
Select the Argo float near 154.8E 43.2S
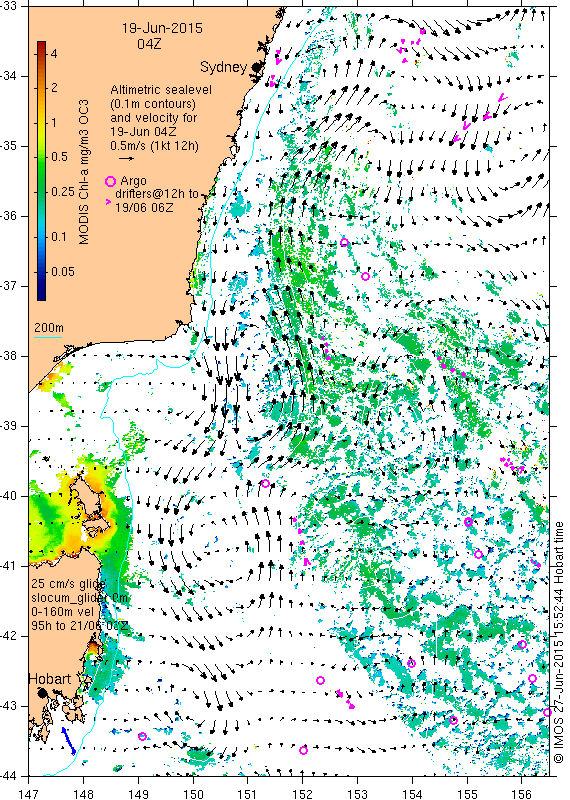pos(453,720)
